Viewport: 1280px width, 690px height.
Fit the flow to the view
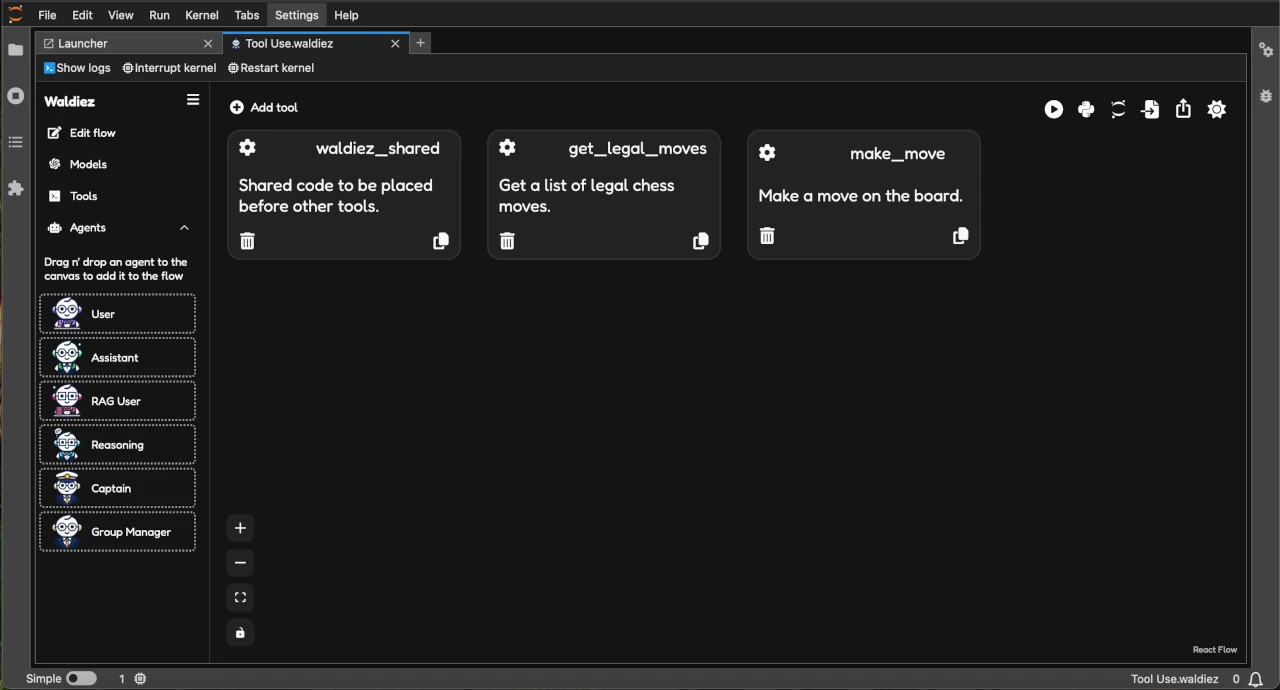[240, 597]
